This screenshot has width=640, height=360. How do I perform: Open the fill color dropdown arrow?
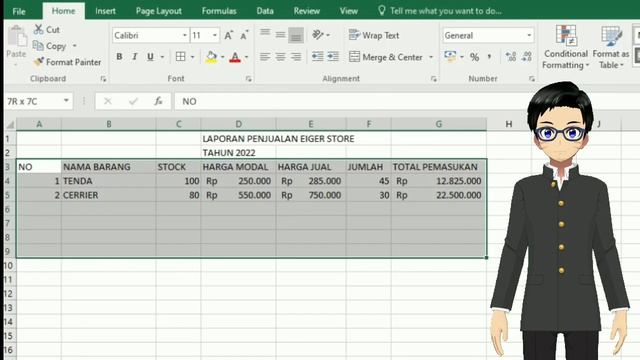[x=222, y=57]
